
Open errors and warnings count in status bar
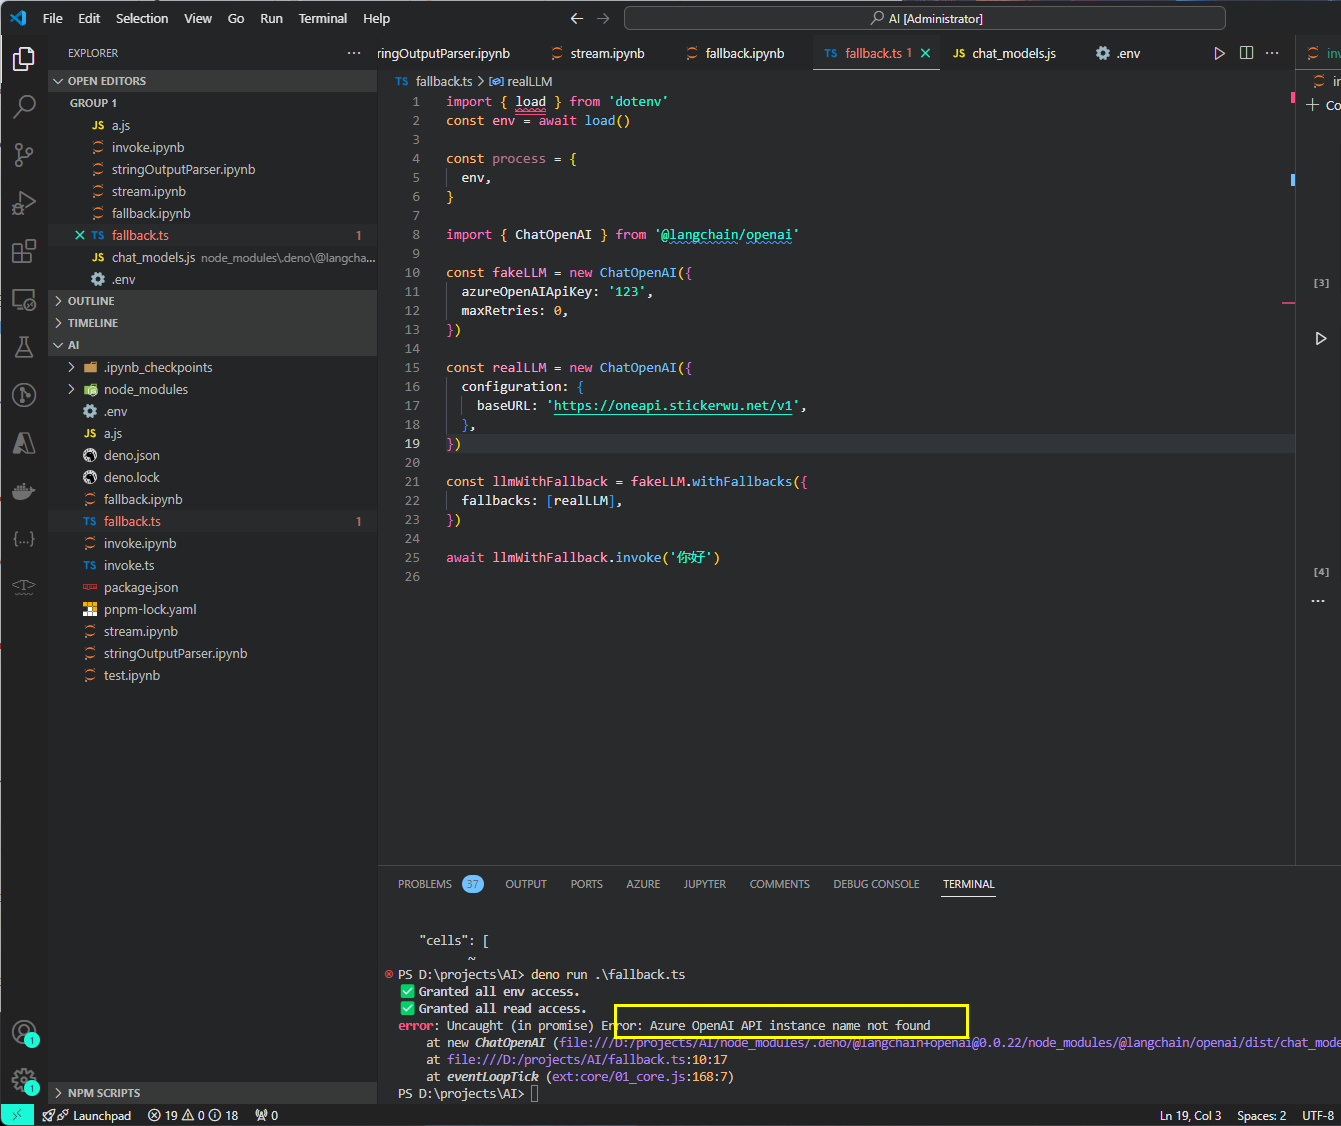pos(193,1115)
